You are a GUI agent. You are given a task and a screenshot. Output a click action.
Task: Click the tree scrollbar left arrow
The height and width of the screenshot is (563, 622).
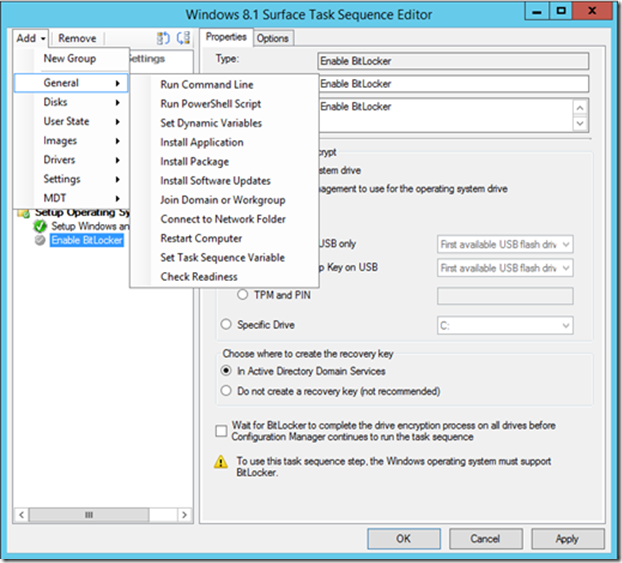pyautogui.click(x=21, y=515)
